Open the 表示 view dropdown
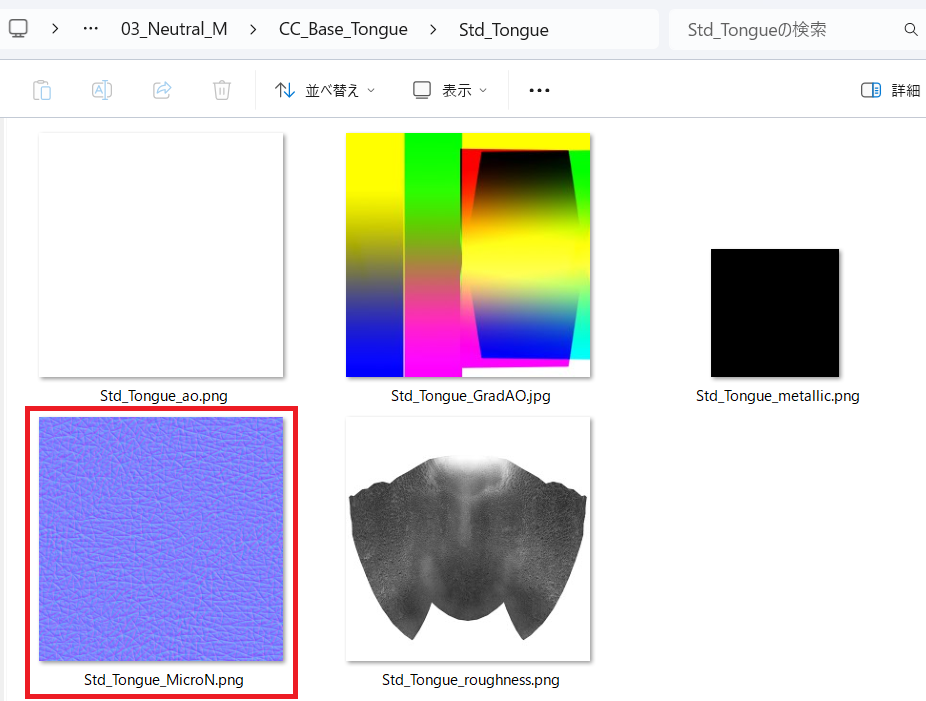This screenshot has height=701, width=926. click(450, 90)
